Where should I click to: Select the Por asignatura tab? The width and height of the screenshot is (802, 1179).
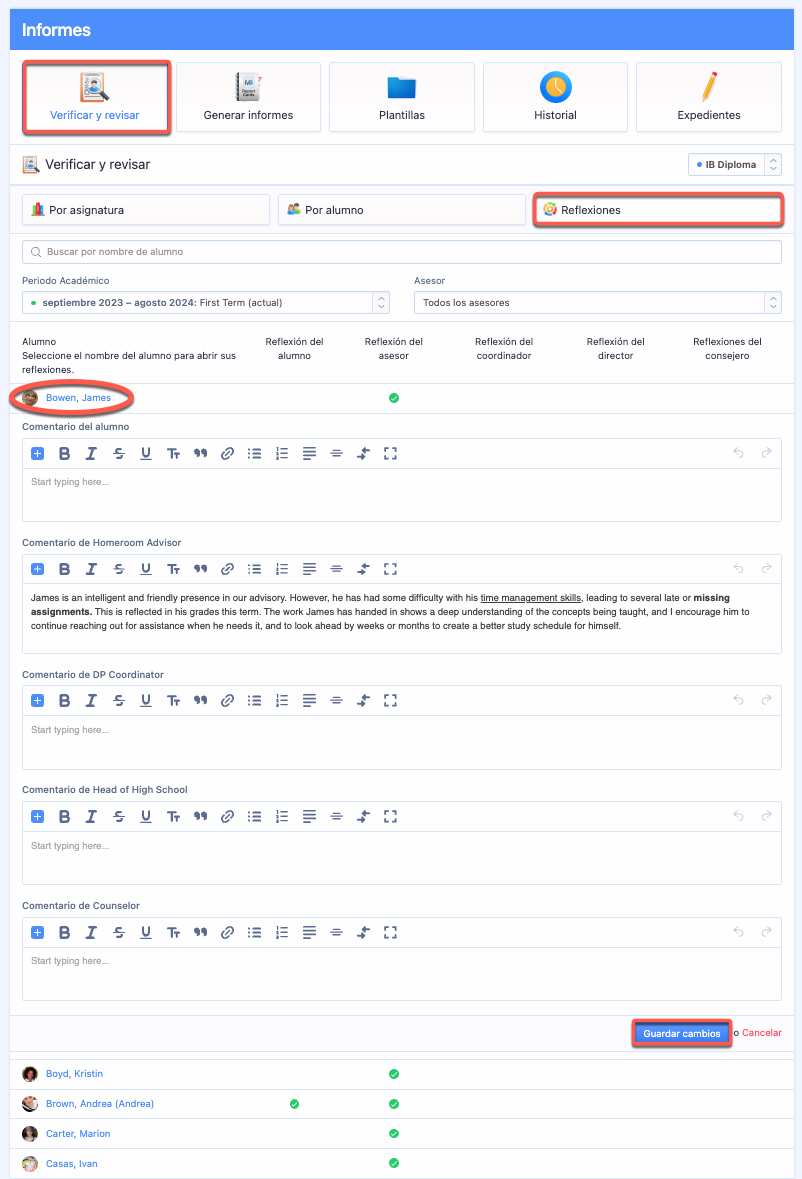click(146, 210)
